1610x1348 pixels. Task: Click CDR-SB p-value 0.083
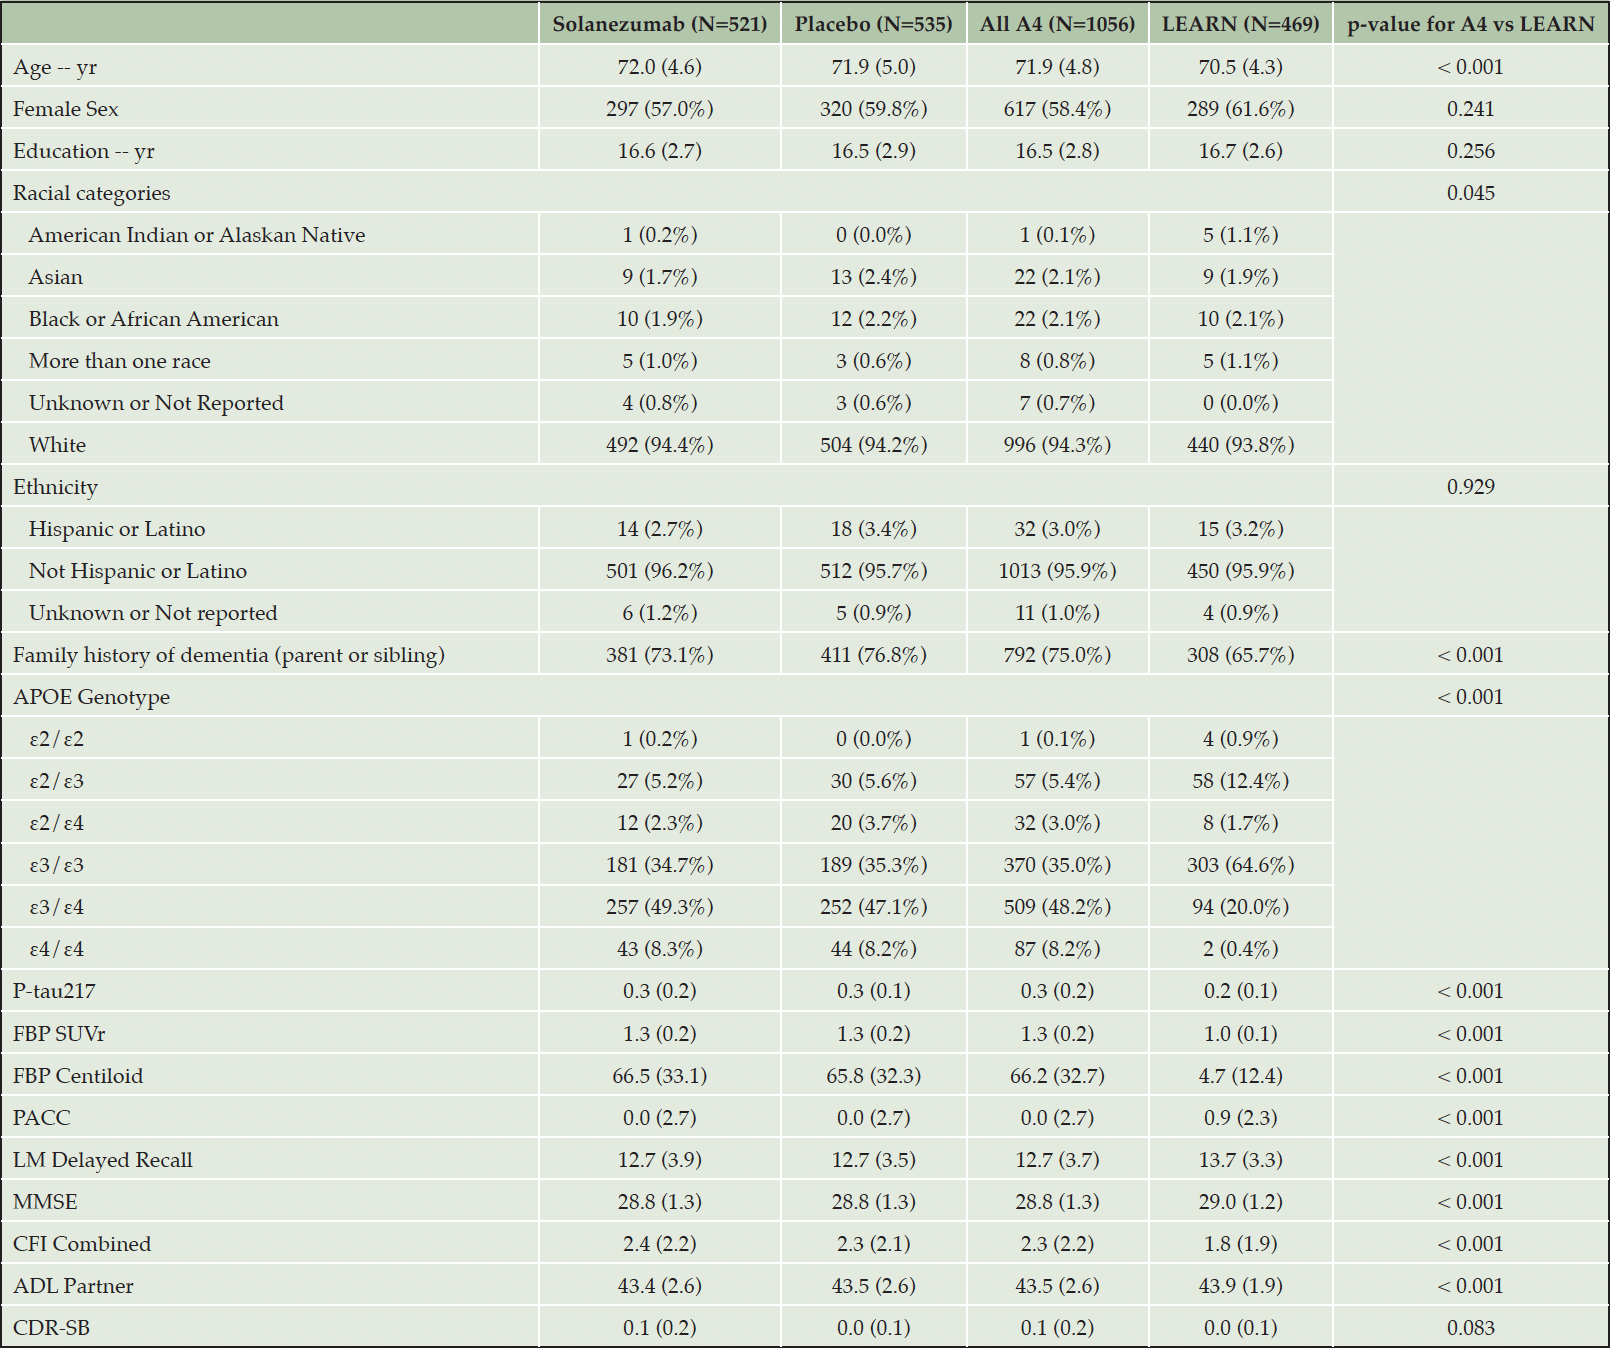click(x=1471, y=1328)
